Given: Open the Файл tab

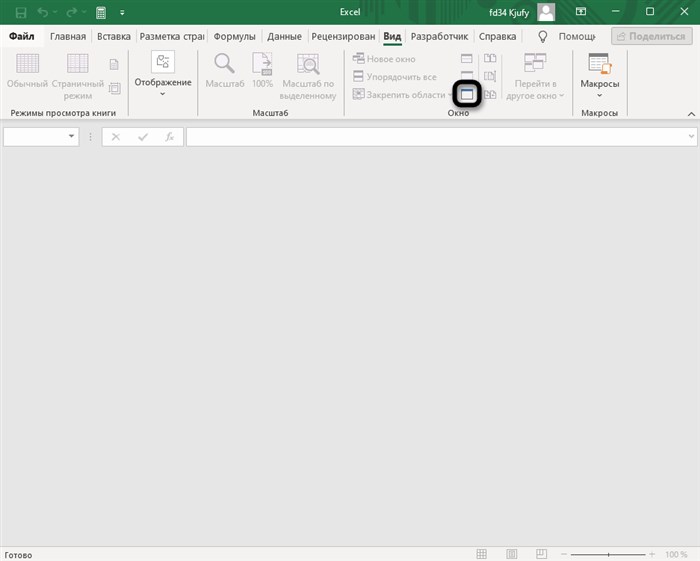Looking at the screenshot, I should 21,36.
